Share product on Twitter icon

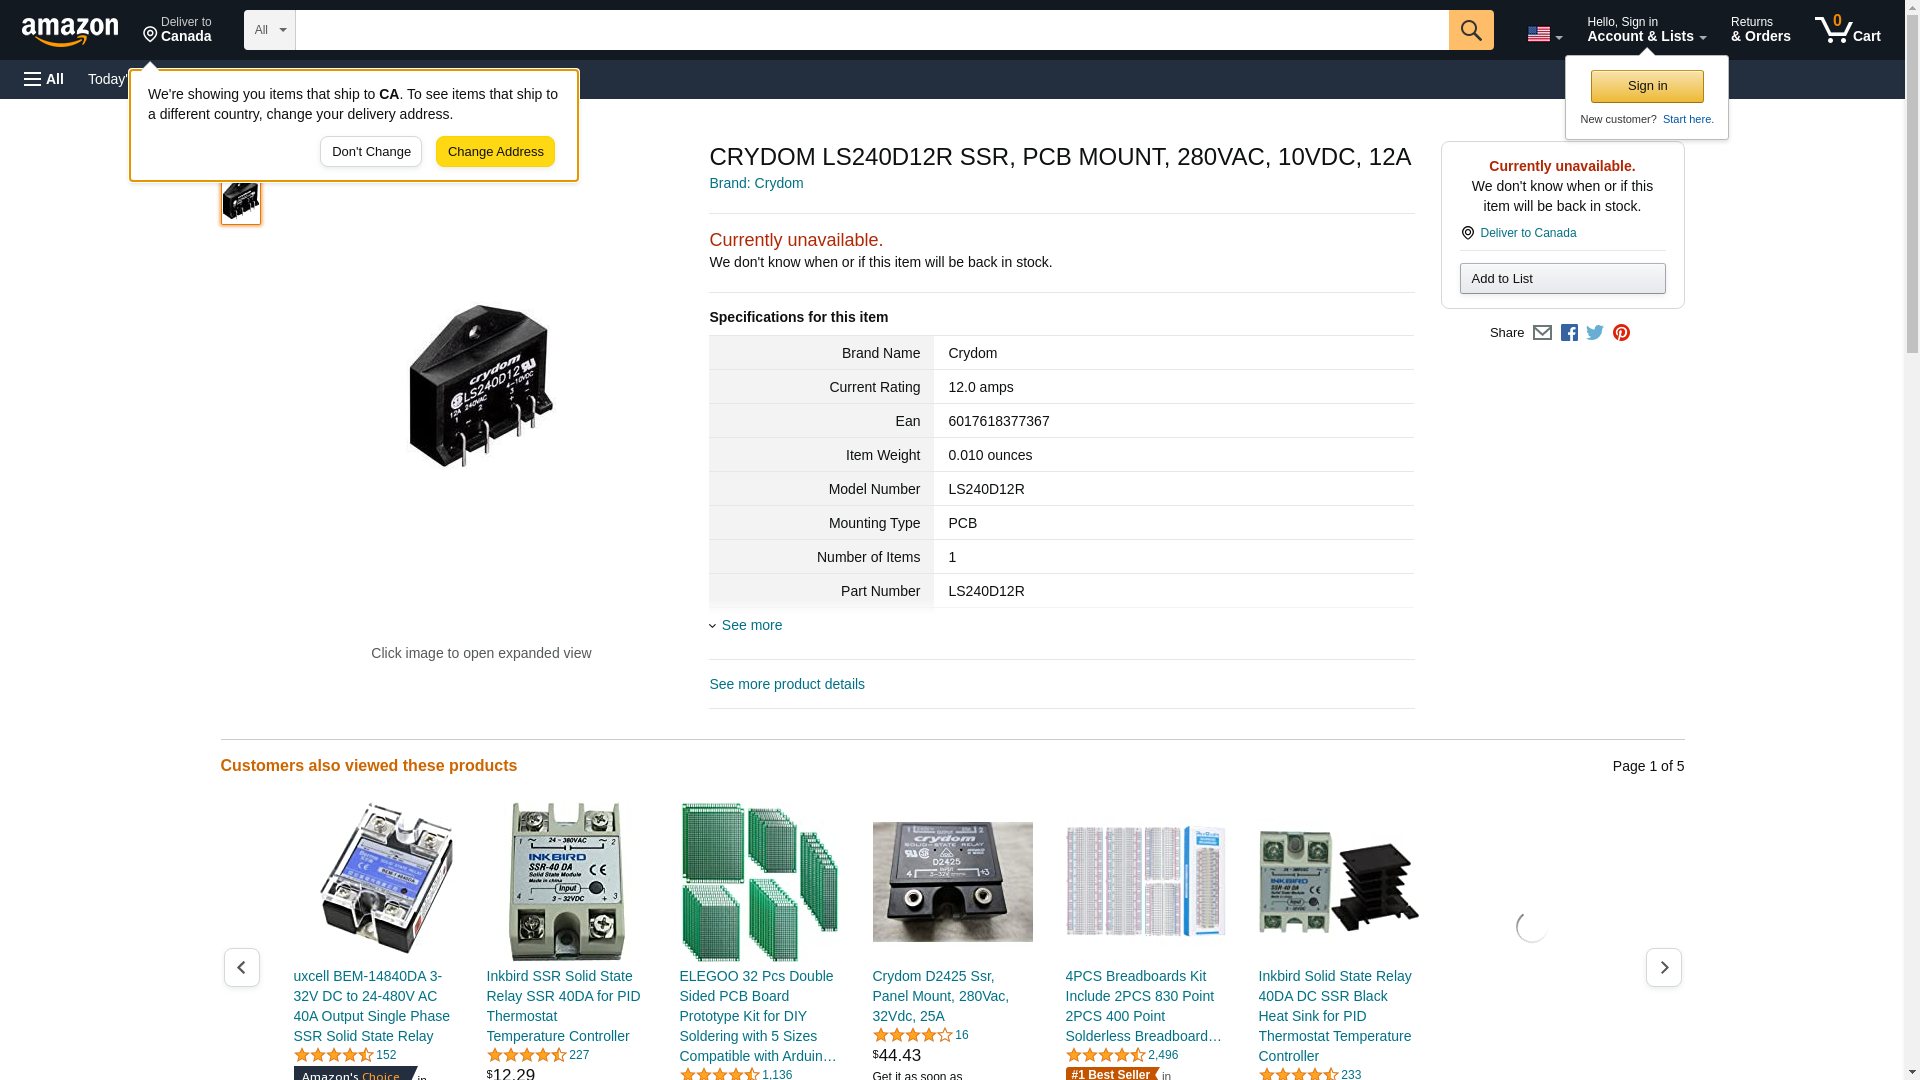tap(1595, 333)
